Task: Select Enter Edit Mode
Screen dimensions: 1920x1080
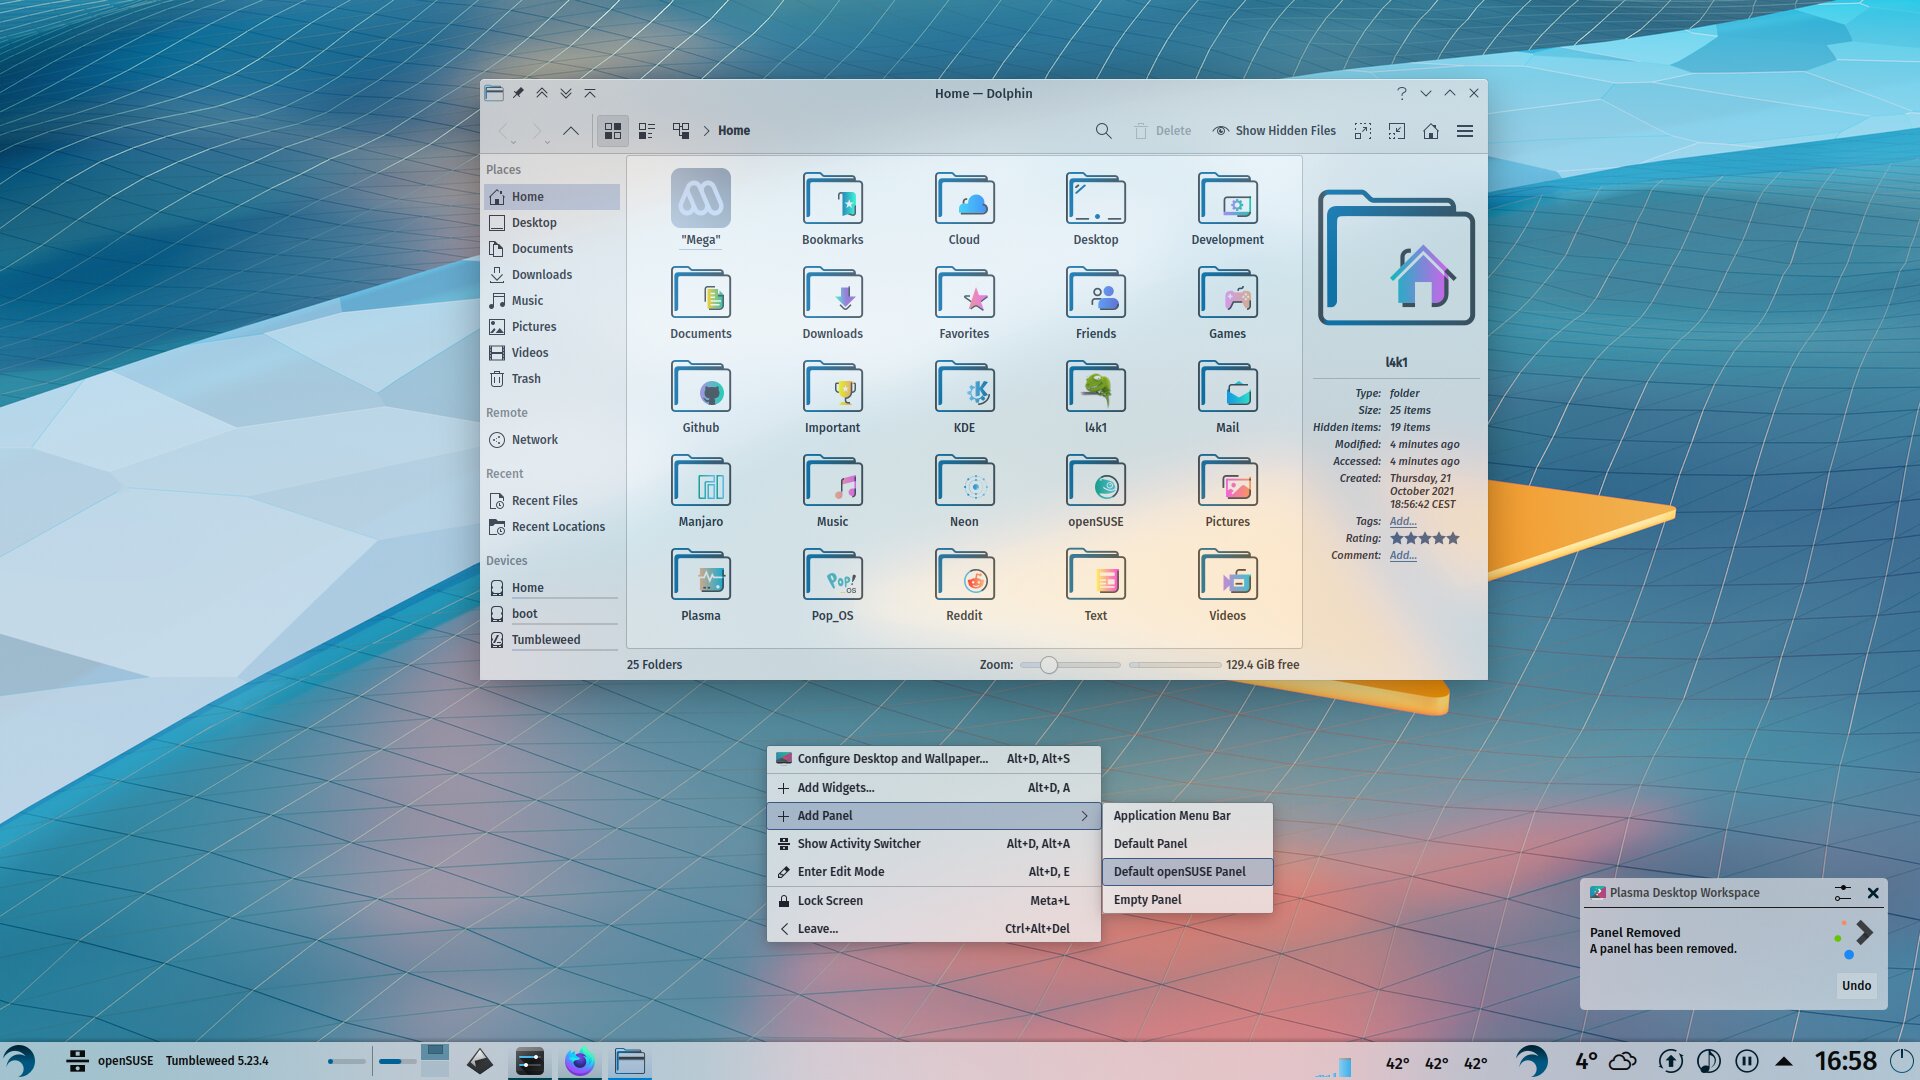Action: [933, 872]
